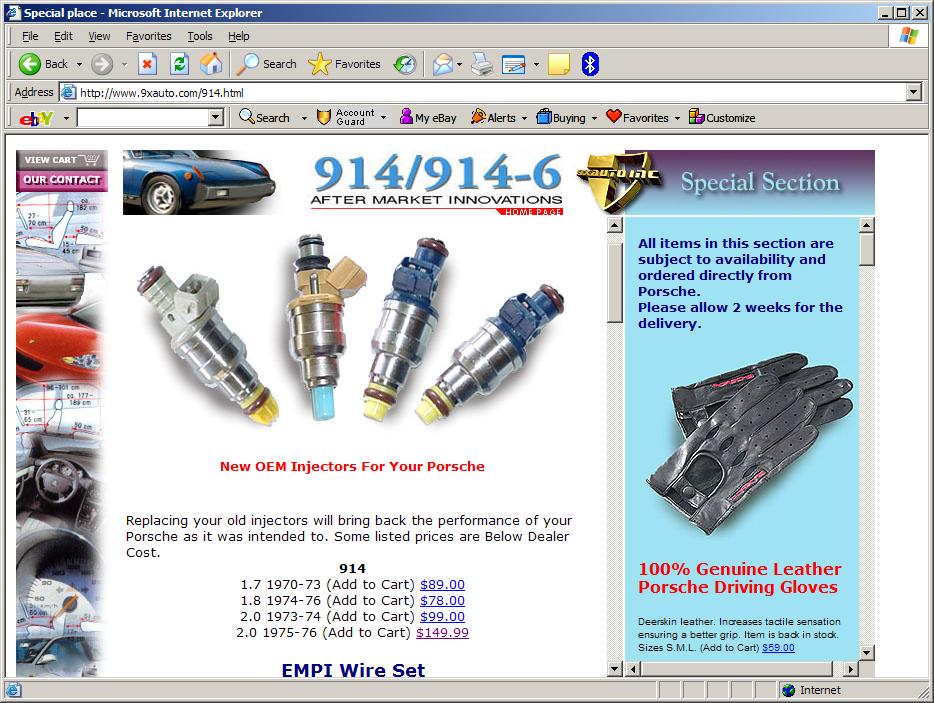Click the main content vertical scrollbar thumb
The image size is (934, 703).
pyautogui.click(x=614, y=277)
